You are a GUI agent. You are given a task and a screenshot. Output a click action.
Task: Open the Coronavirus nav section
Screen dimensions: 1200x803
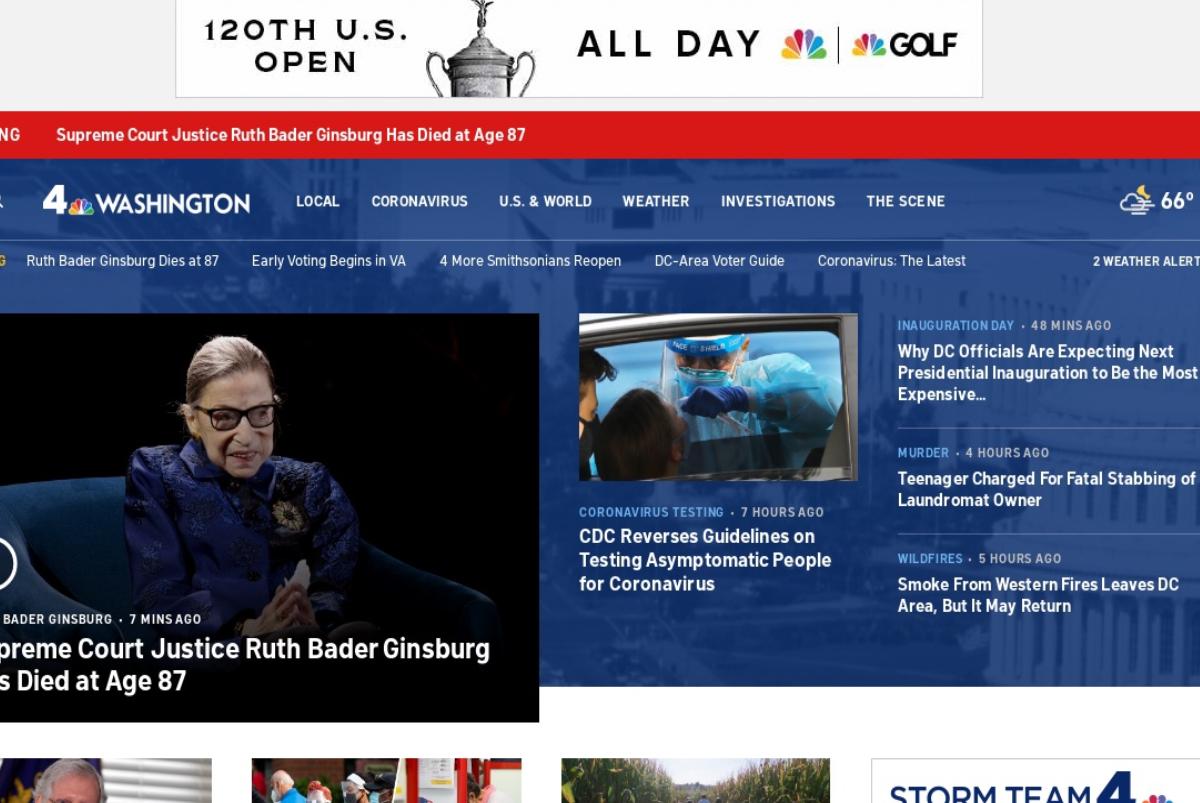coord(419,201)
